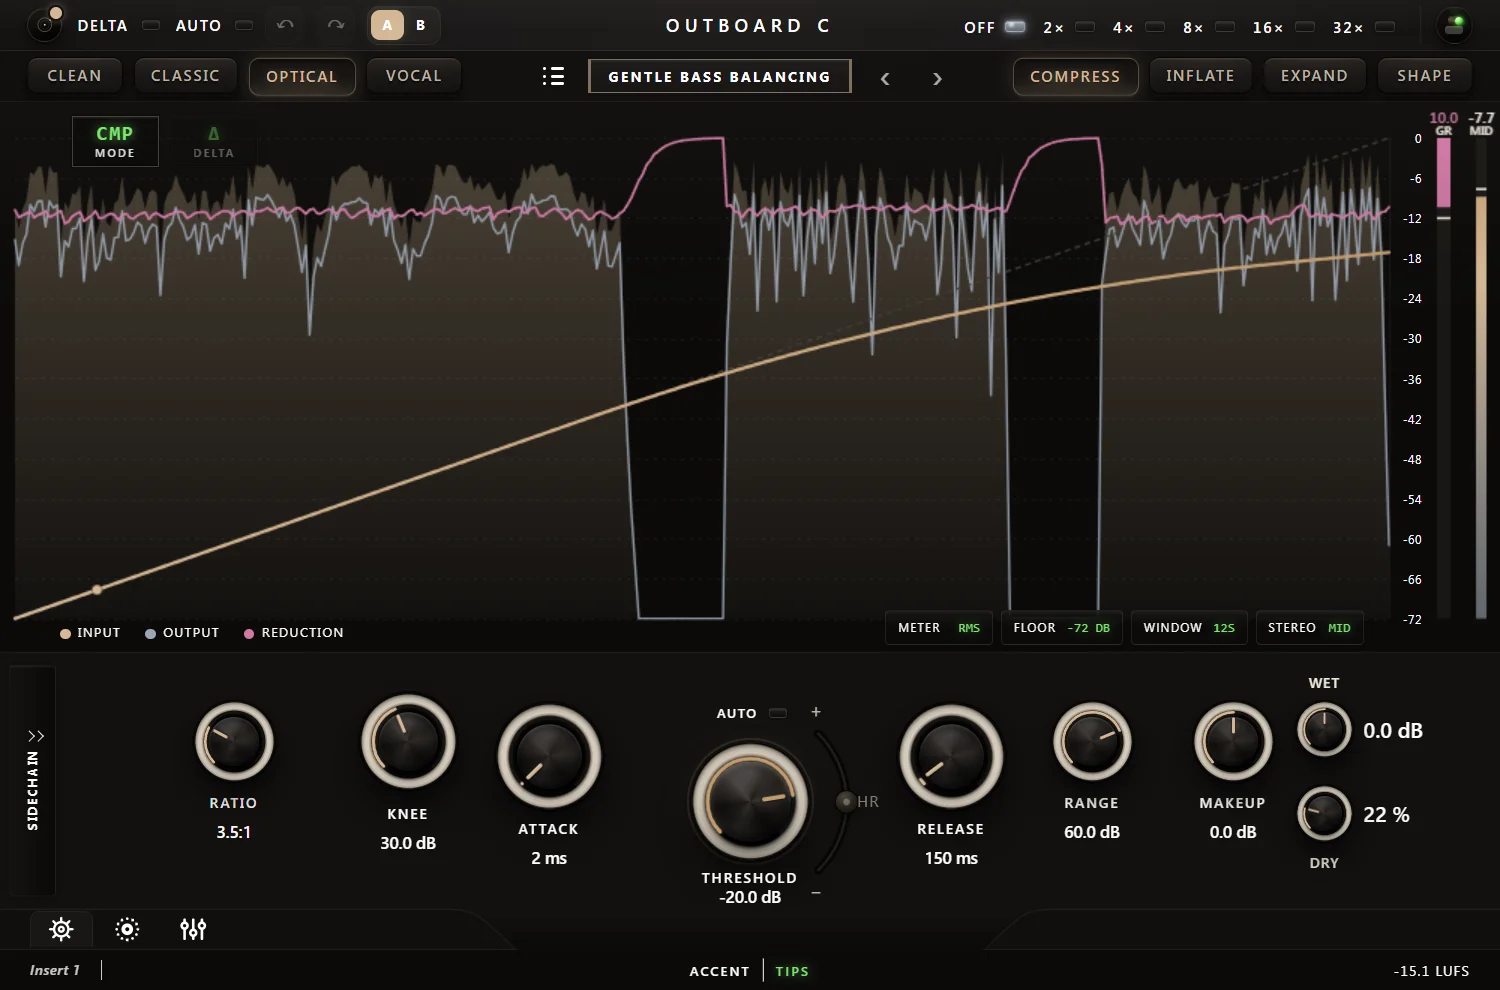This screenshot has height=990, width=1500.
Task: Click the DELTA display button
Action: click(213, 141)
